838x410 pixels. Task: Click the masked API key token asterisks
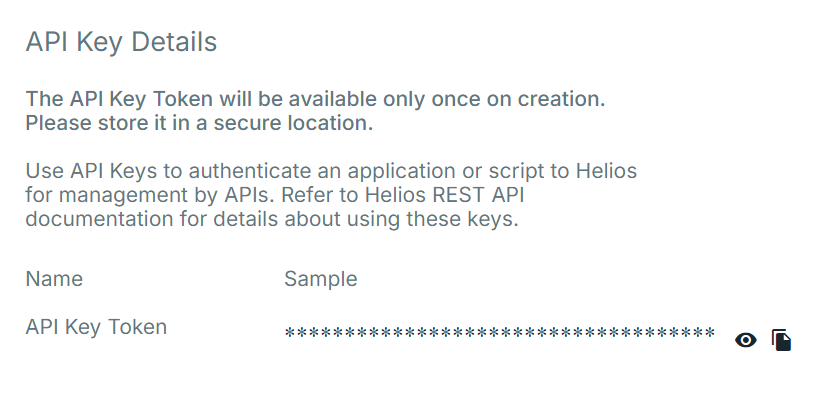(500, 334)
